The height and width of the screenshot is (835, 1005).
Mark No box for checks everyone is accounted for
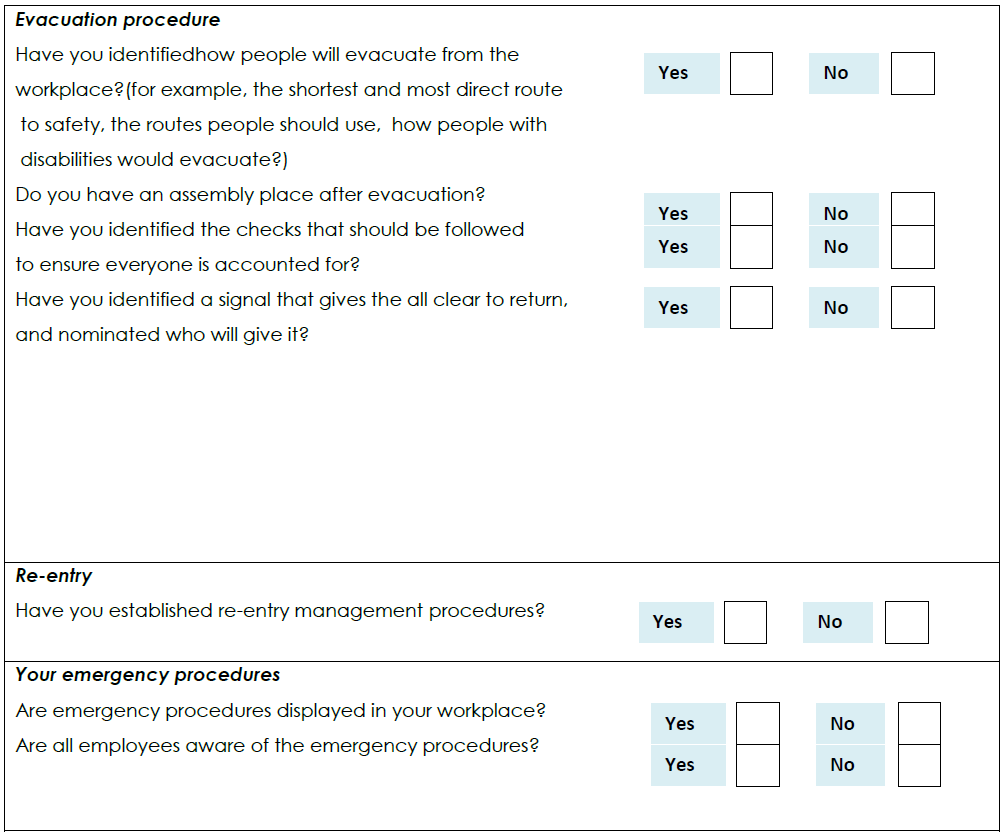(912, 247)
